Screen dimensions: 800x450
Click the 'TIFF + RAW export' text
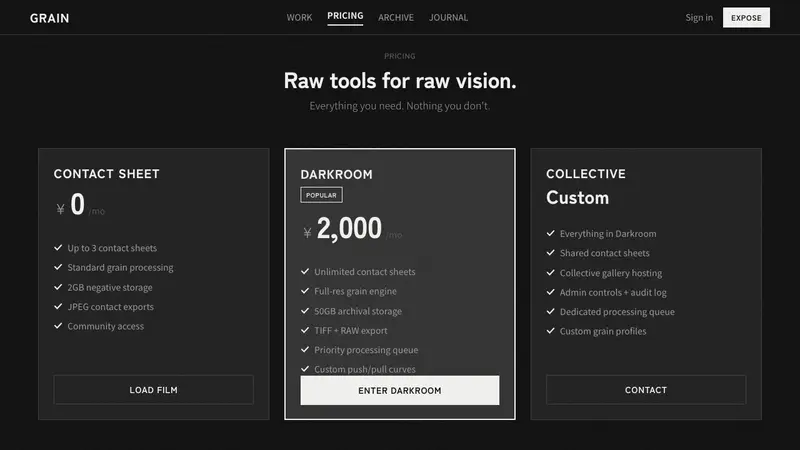[x=351, y=331]
